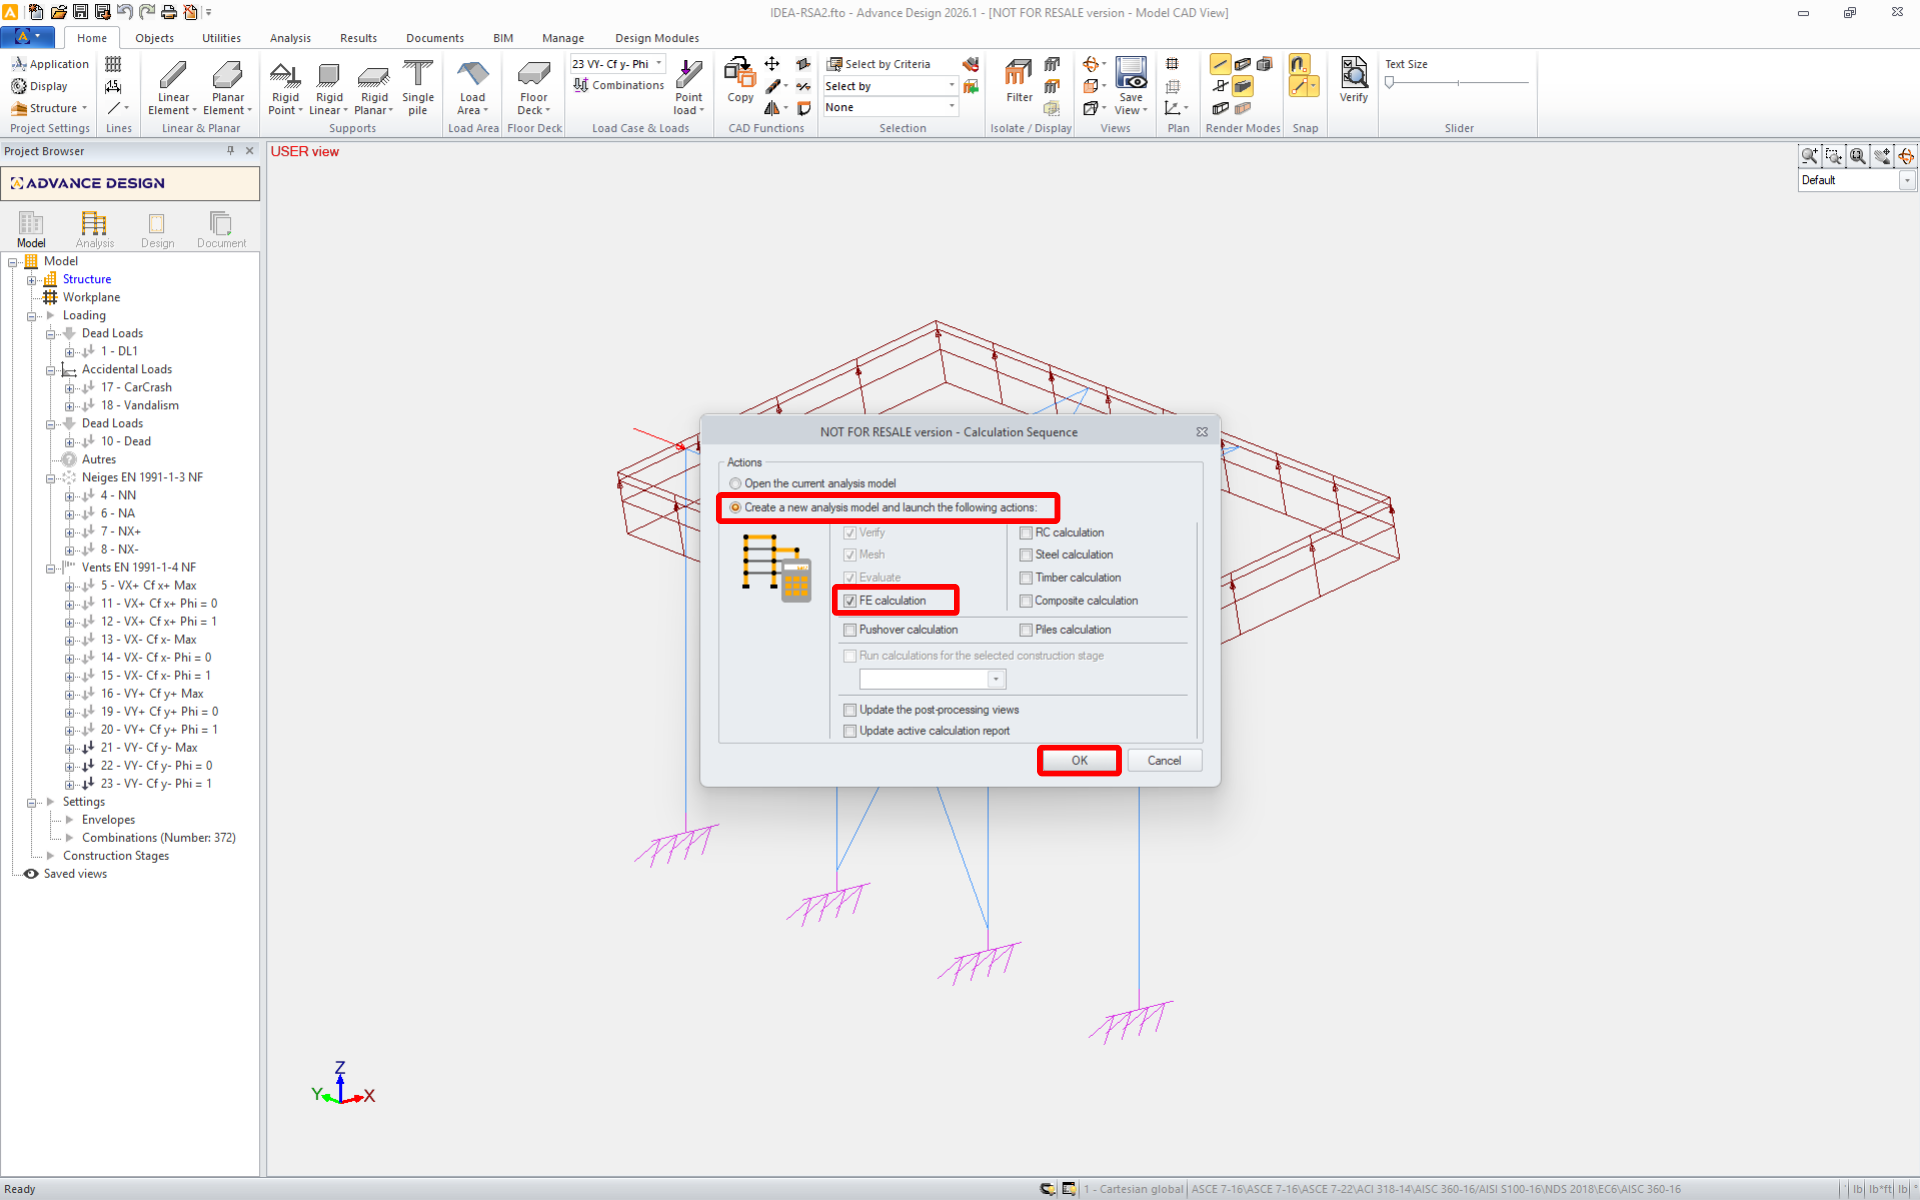Viewport: 1920px width, 1200px height.
Task: Select Open the current analysis model option
Action: (x=736, y=484)
